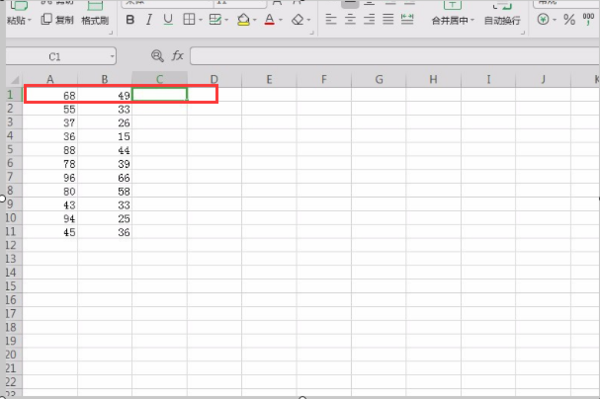The height and width of the screenshot is (399, 600).
Task: Click 合并居中 merge and center
Action: click(x=450, y=21)
